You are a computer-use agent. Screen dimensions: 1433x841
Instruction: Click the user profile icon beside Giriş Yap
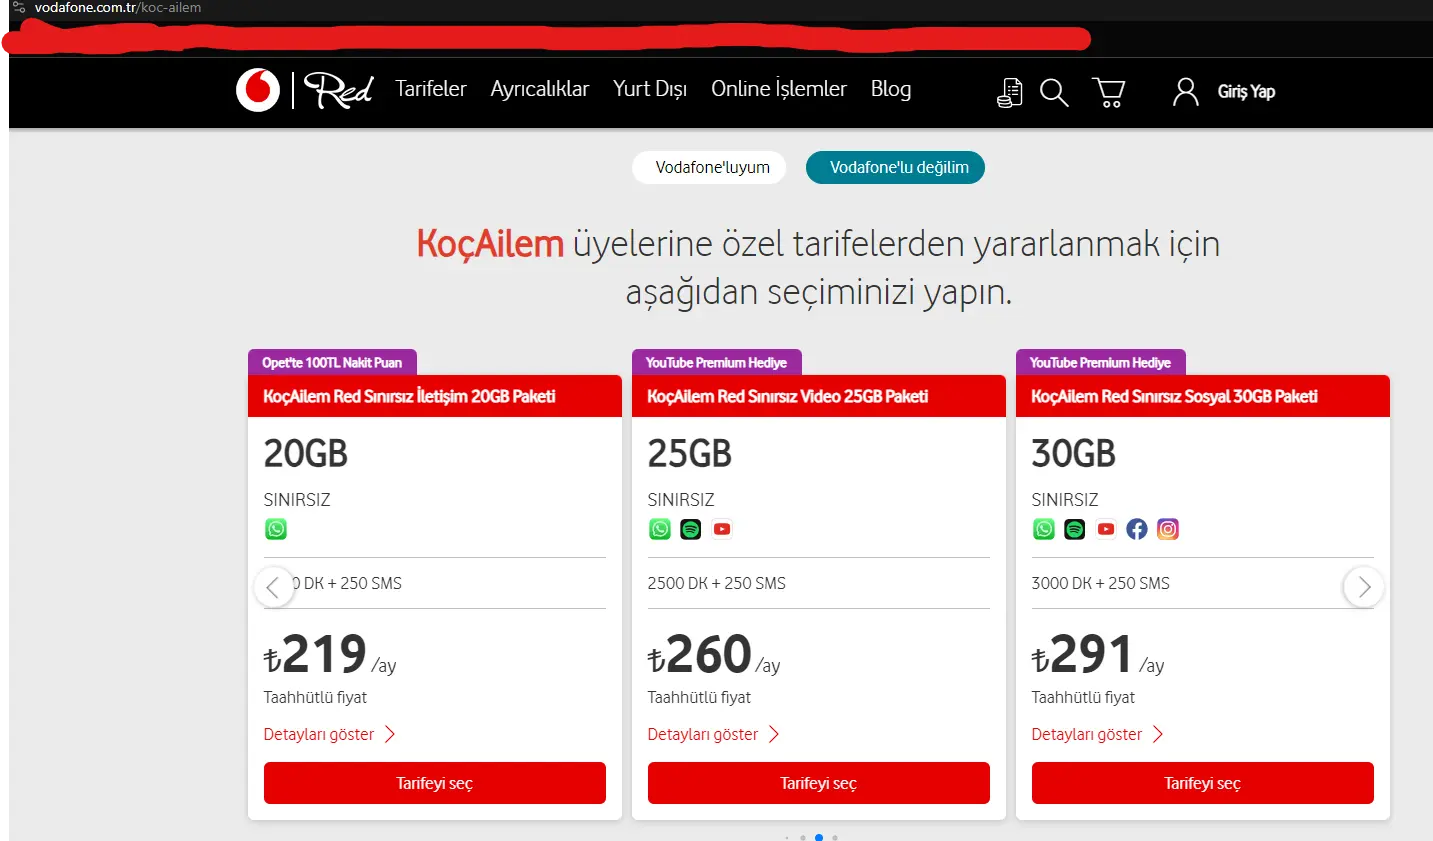click(1185, 92)
